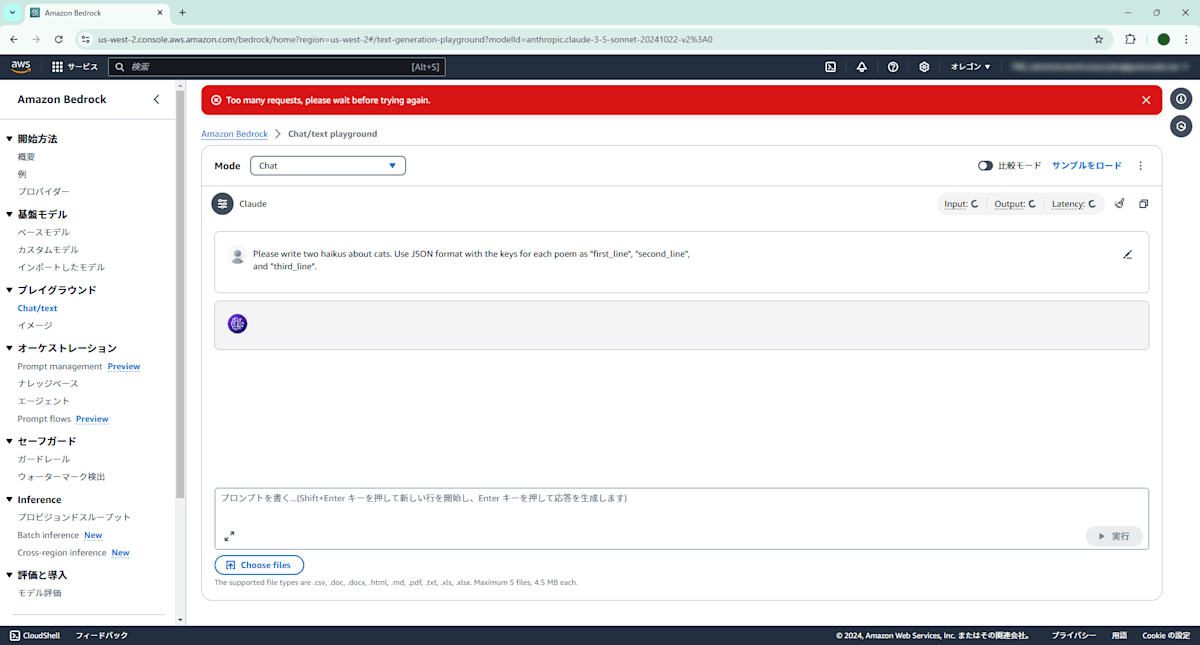Open ナレッジベース in the sidebar
1200x645 pixels.
coord(47,384)
